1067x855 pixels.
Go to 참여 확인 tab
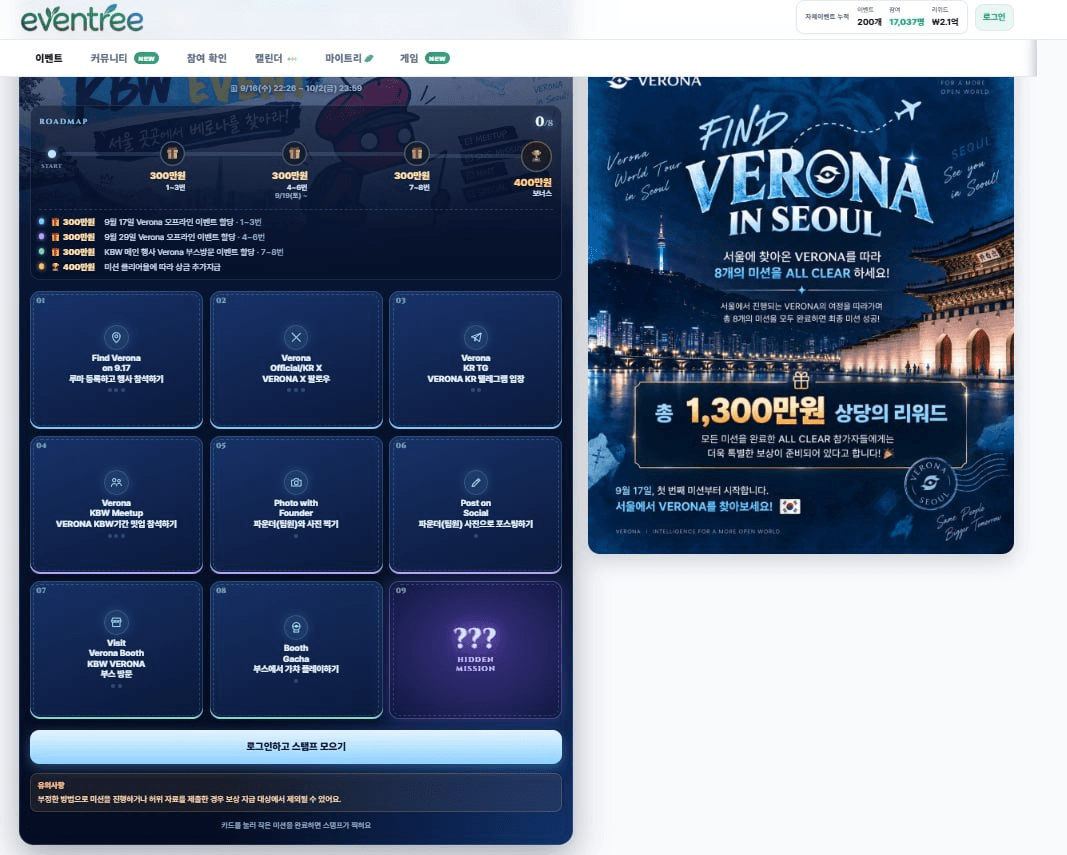coord(206,59)
